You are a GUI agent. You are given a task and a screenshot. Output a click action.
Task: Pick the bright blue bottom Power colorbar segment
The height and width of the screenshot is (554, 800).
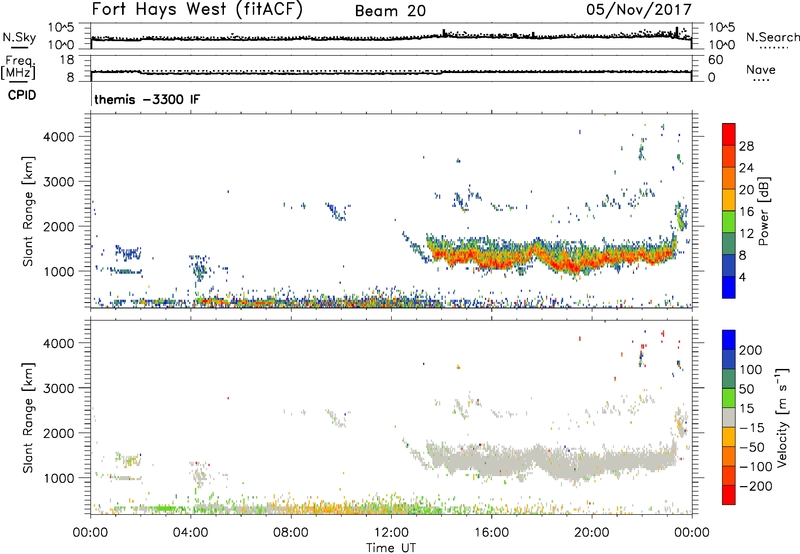(x=729, y=287)
